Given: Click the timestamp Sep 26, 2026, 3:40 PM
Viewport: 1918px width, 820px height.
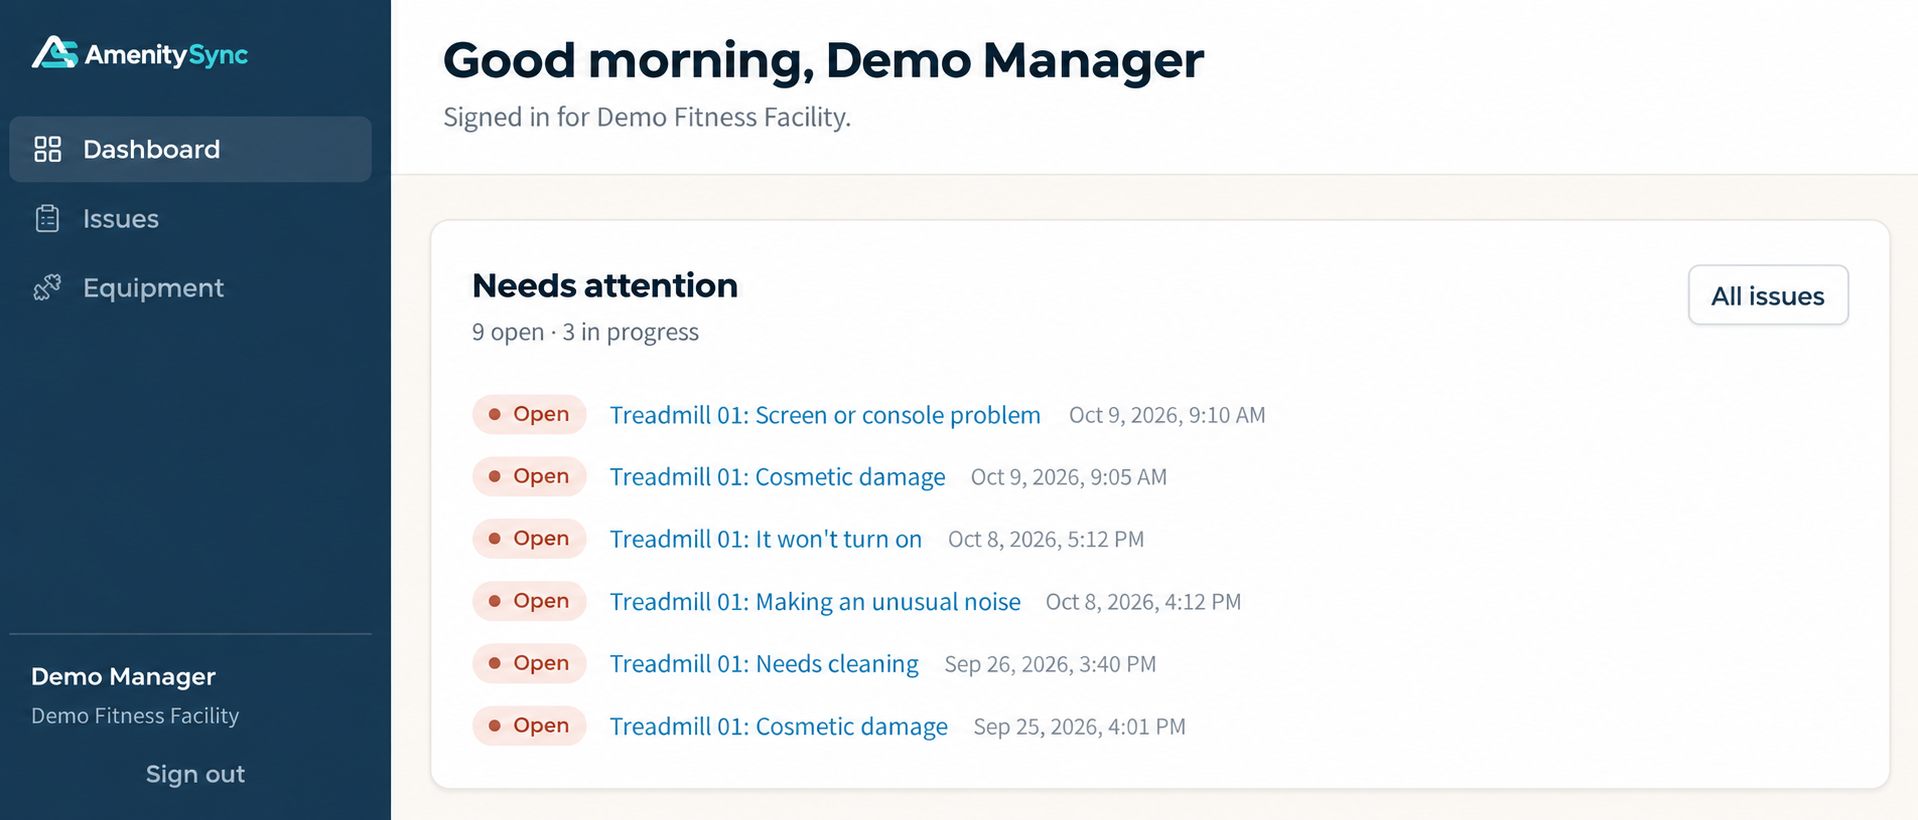Looking at the screenshot, I should (x=1050, y=664).
